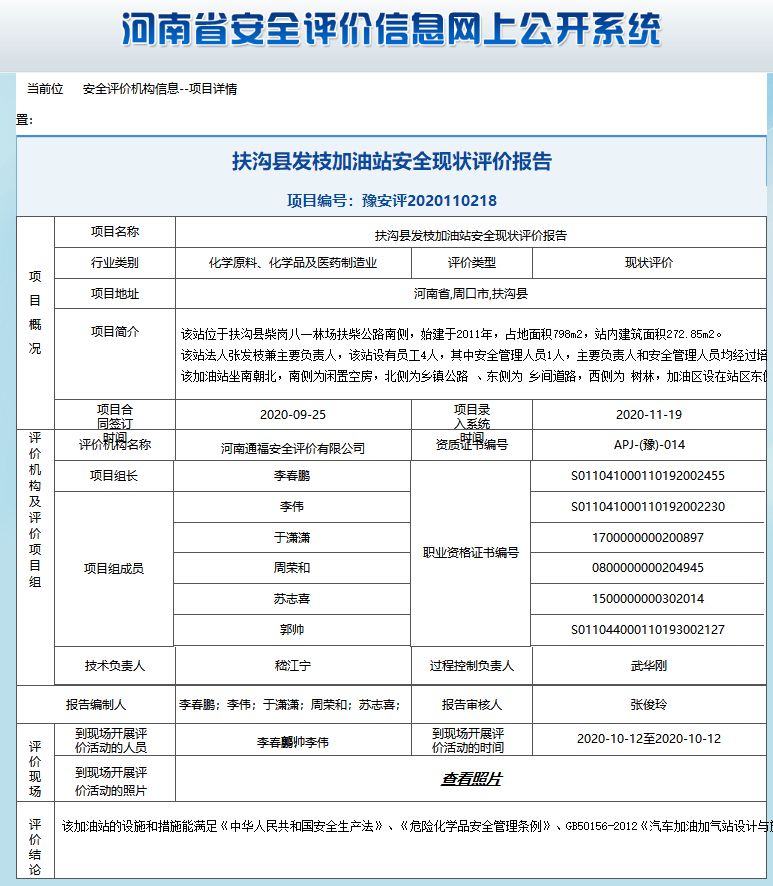Click technical lead name 嵇江宁
This screenshot has width=773, height=886.
click(293, 666)
